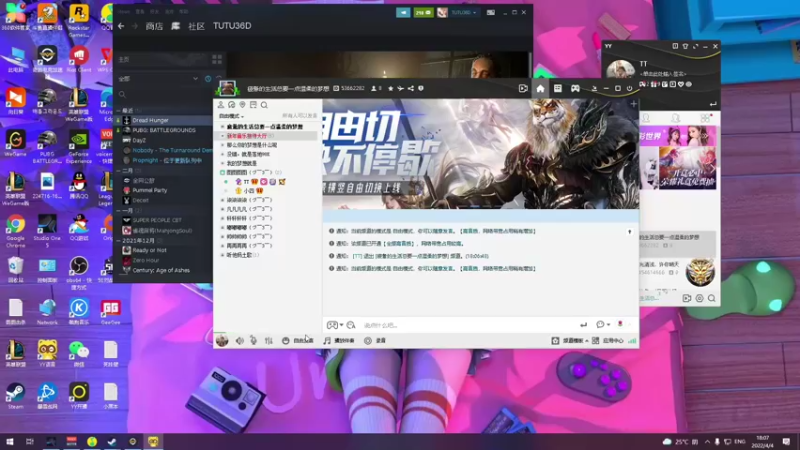Click the share icon in channel header

point(411,88)
